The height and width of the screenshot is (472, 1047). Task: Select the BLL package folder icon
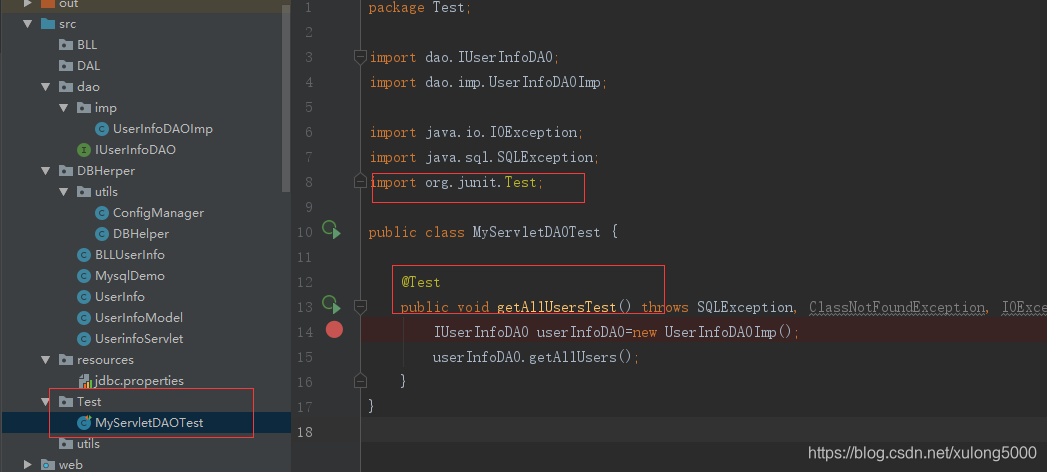[65, 45]
